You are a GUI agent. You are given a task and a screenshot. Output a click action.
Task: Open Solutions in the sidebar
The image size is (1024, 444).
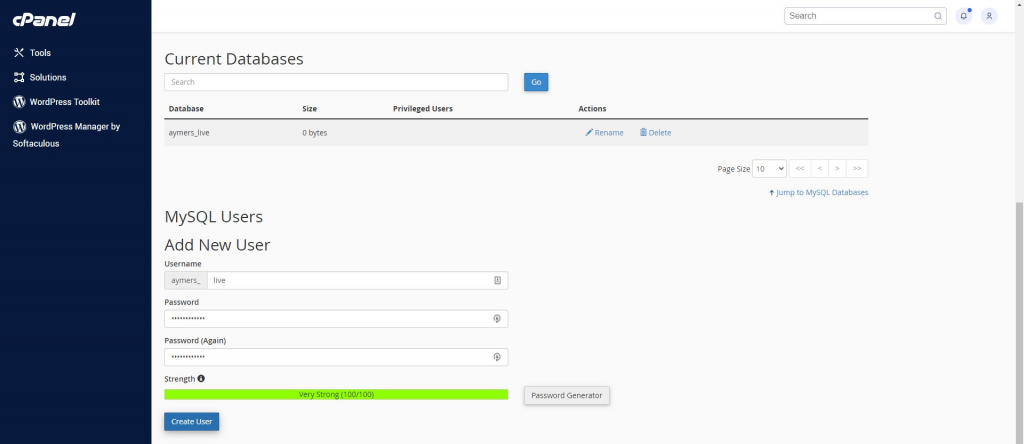[47, 77]
